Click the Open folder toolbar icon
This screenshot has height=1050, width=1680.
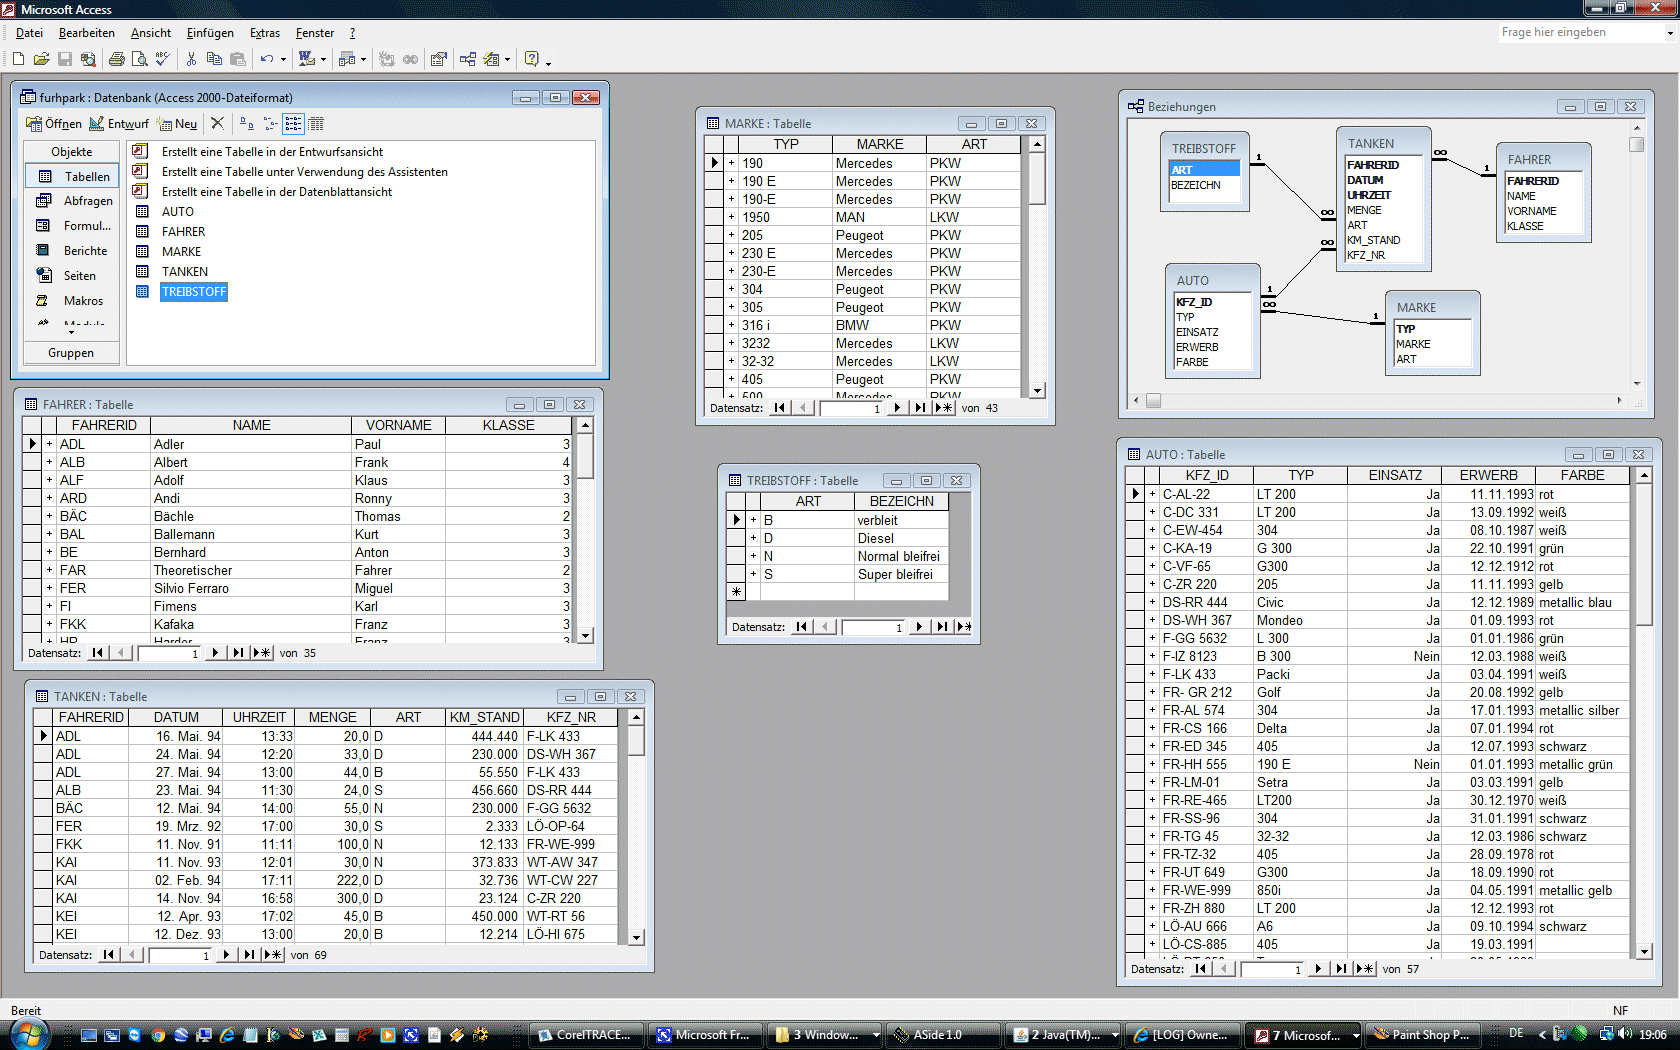[x=41, y=59]
